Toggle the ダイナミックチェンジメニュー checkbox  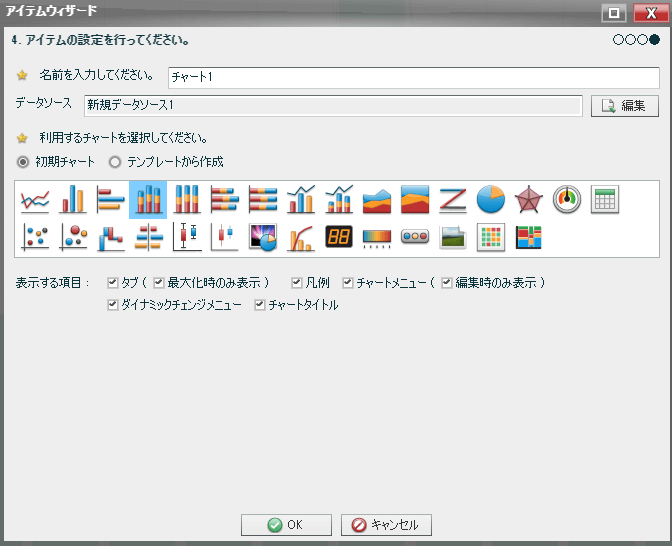(113, 305)
